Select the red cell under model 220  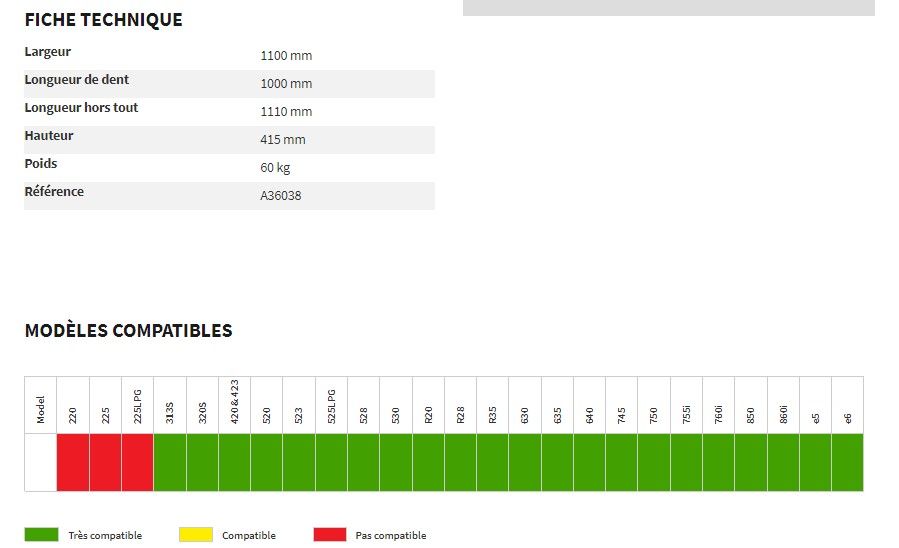coord(73,462)
